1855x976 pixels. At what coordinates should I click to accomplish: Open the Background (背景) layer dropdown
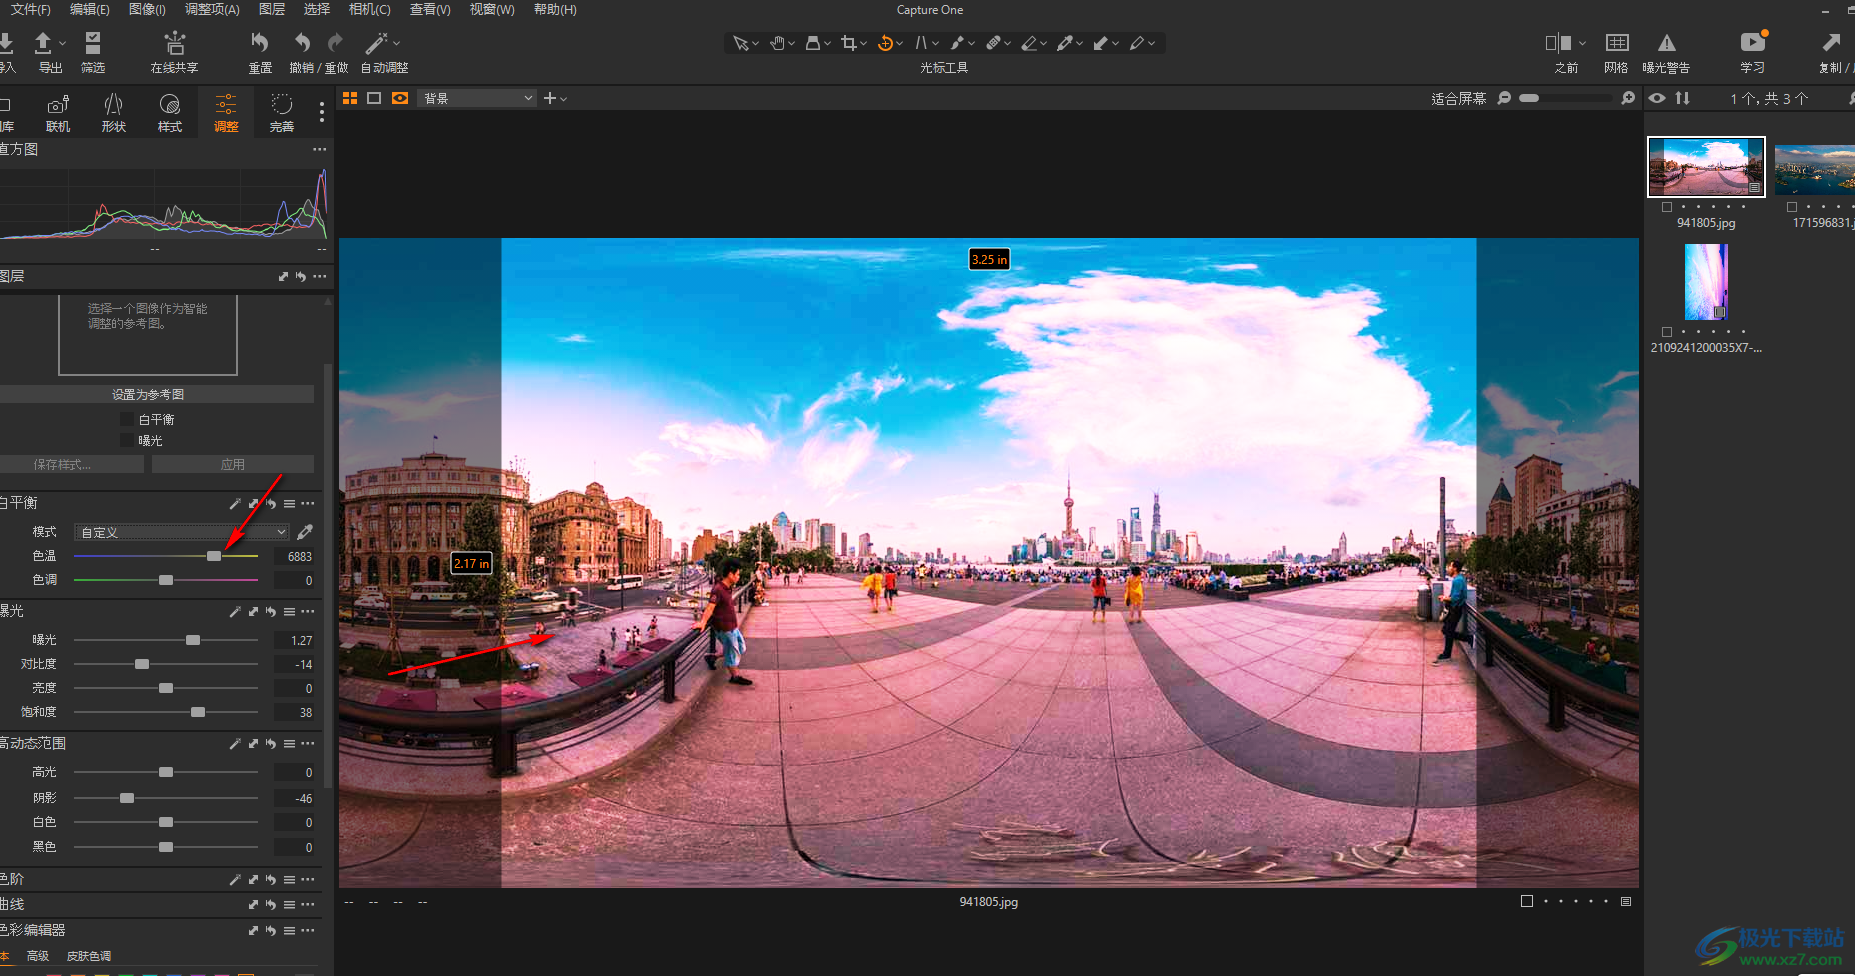point(477,98)
